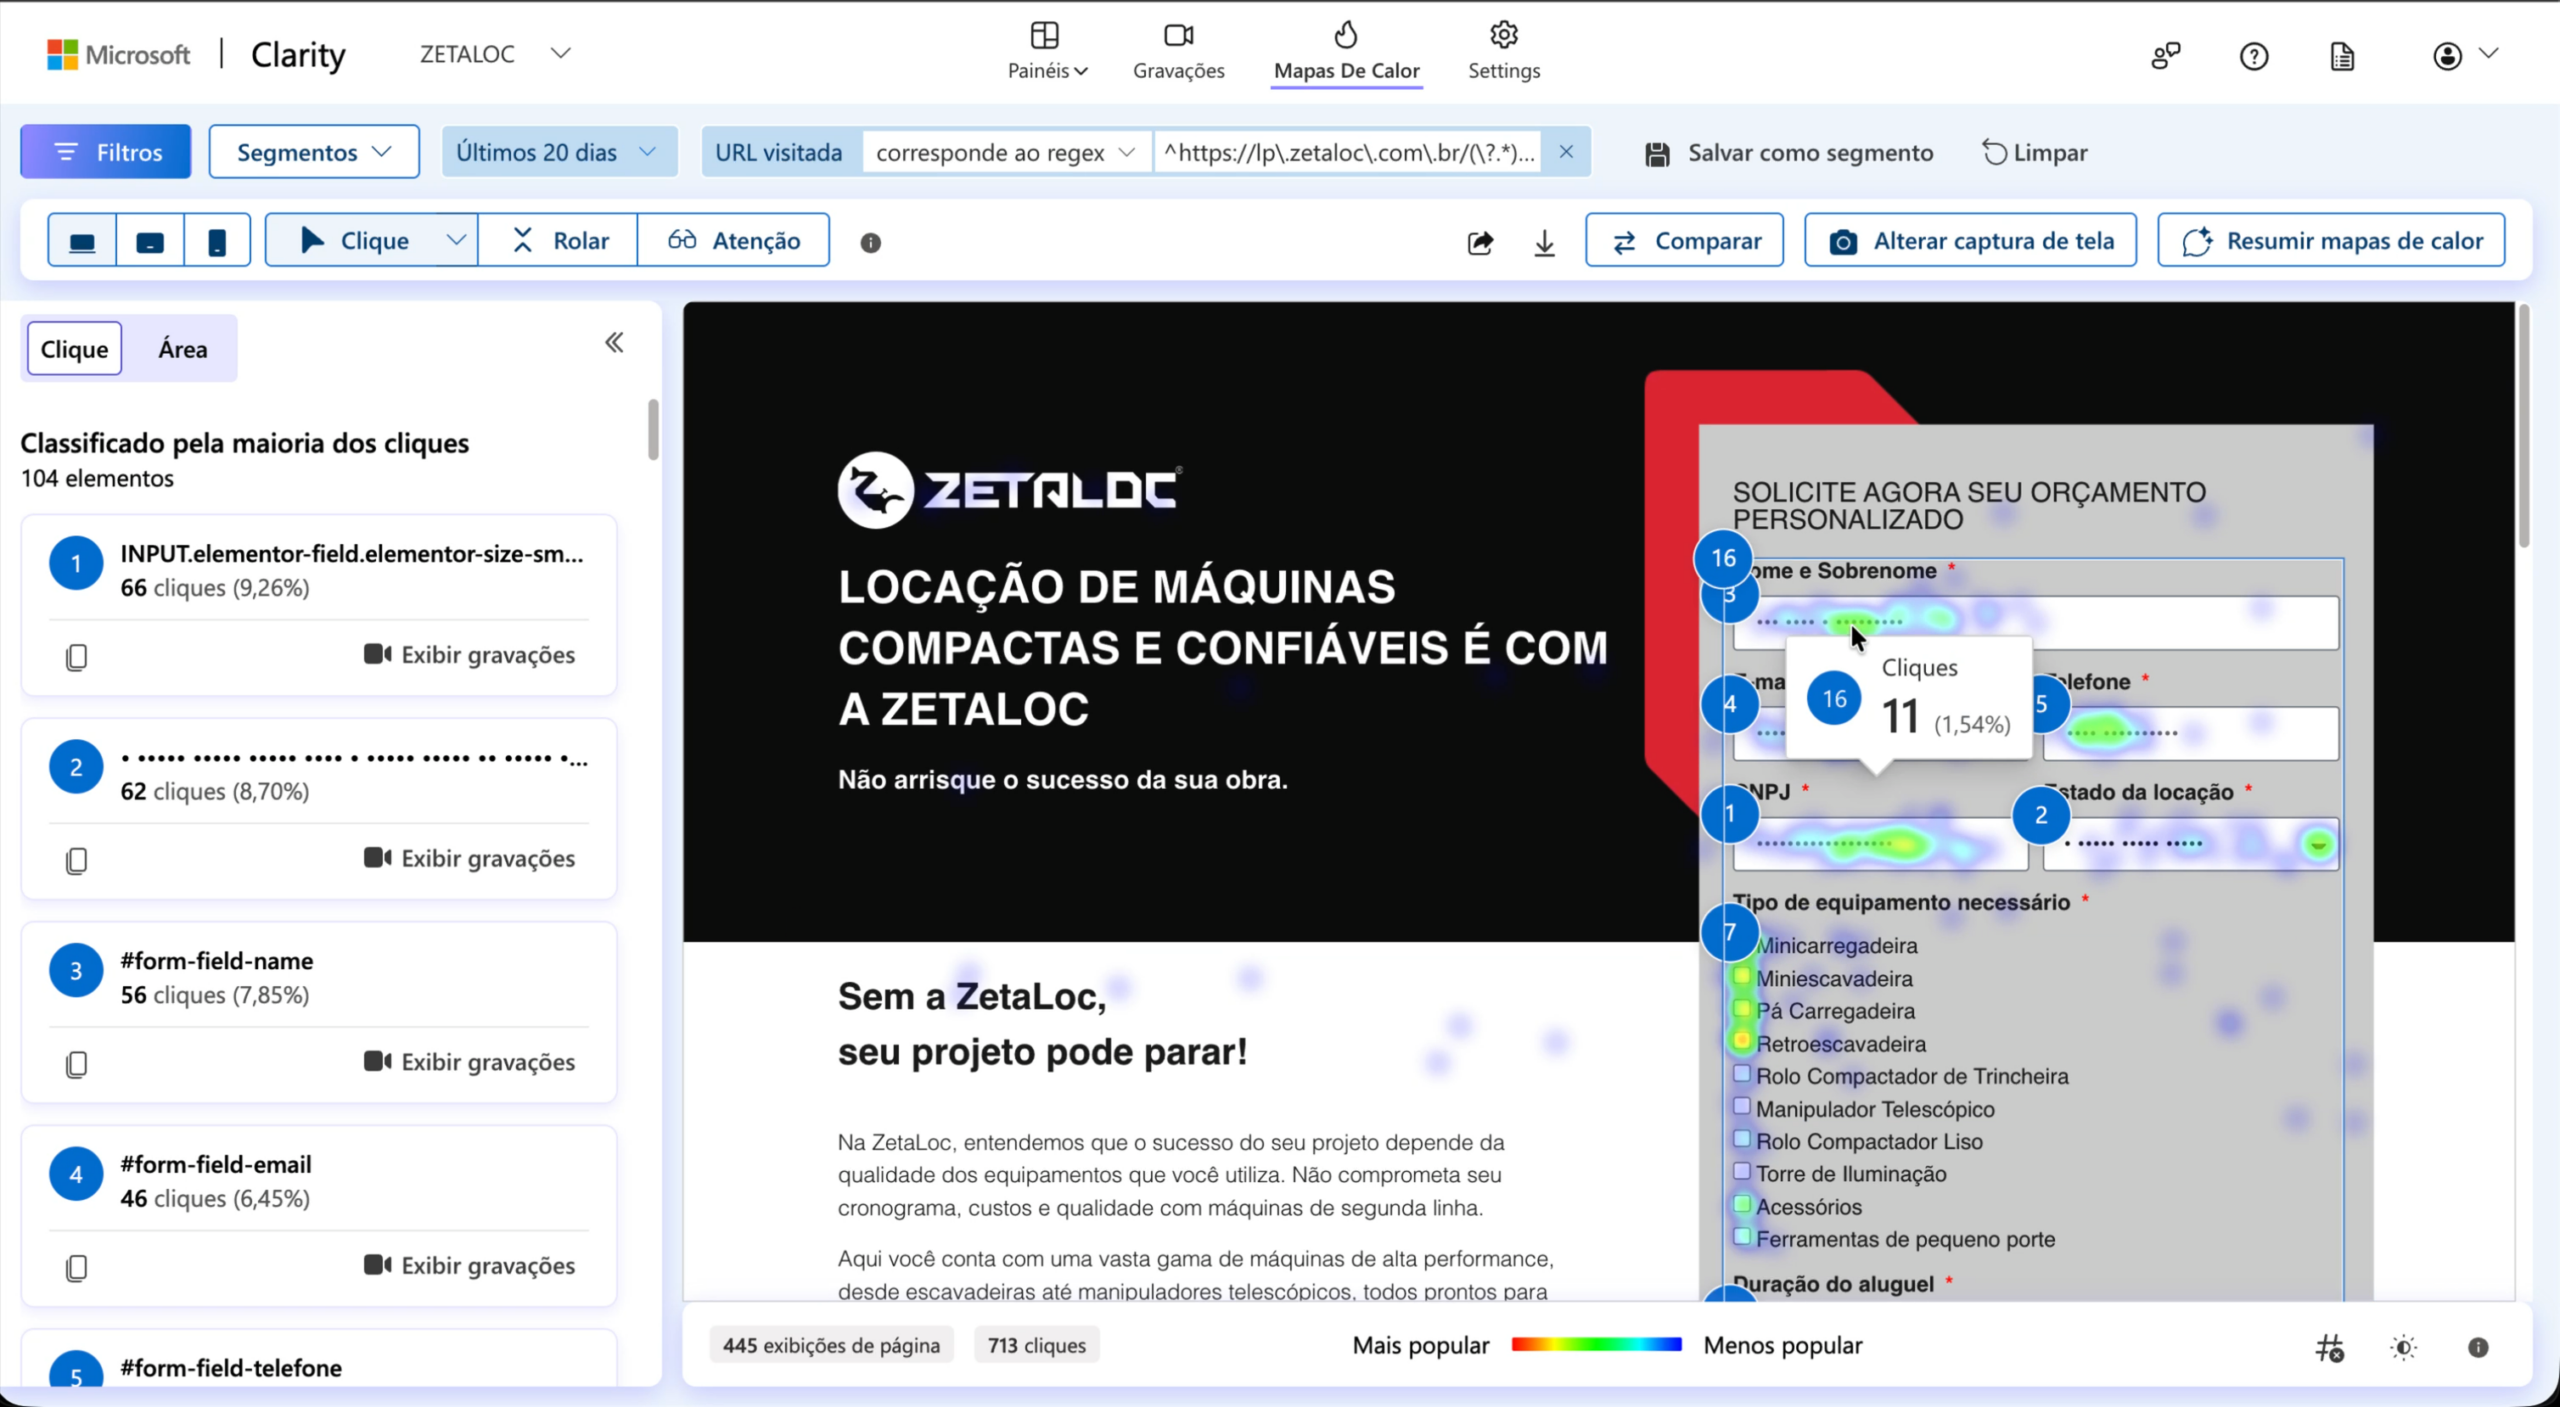Open the Estado da locação select arrow
This screenshot has width=2560, height=1407.
pos(2318,845)
